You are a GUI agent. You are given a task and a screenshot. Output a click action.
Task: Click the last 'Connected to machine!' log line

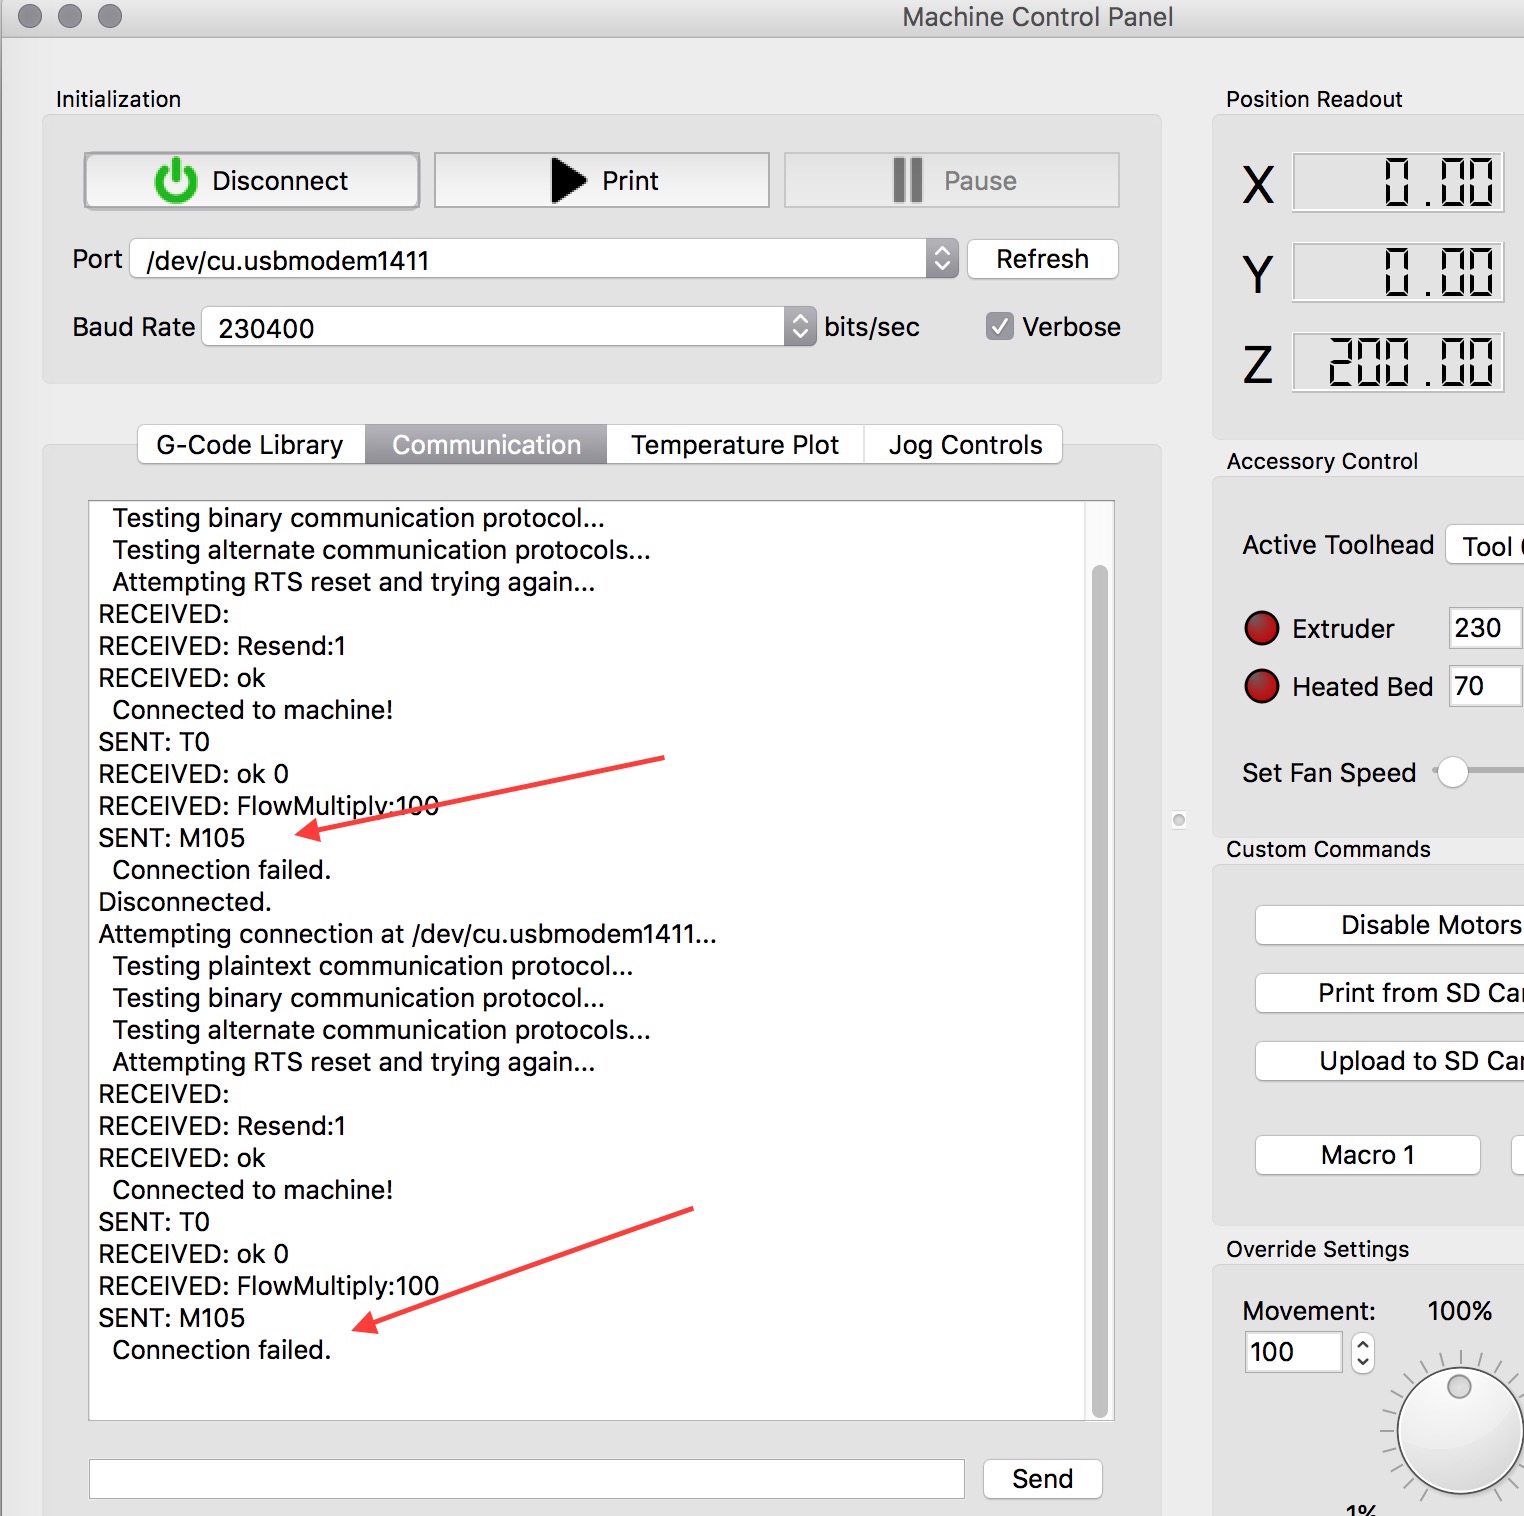tap(253, 1190)
